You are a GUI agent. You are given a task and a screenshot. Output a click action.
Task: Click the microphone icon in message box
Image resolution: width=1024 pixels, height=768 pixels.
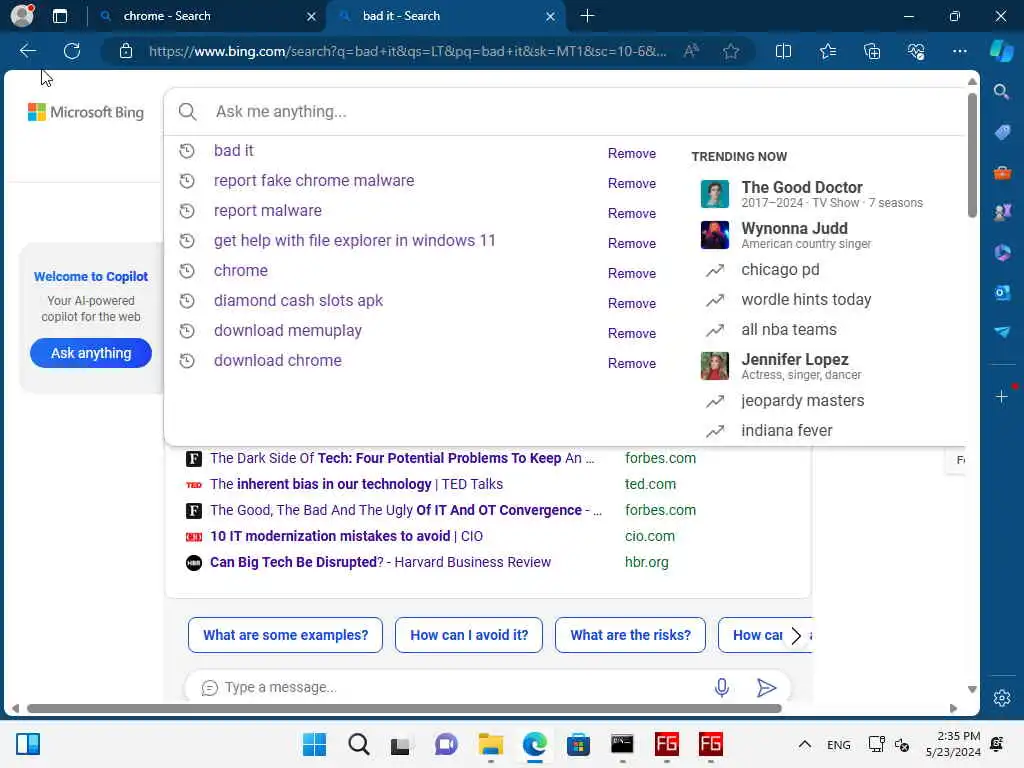coord(722,687)
